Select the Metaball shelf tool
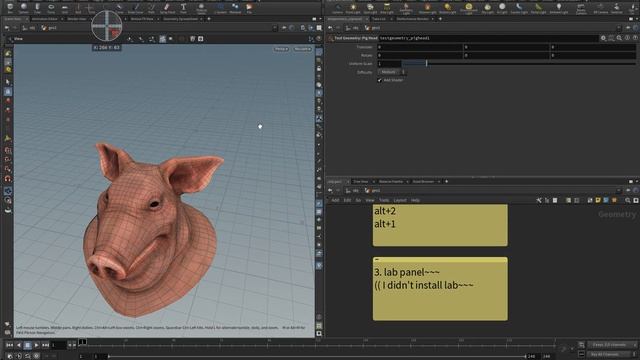The width and height of the screenshot is (640, 360). (235, 8)
